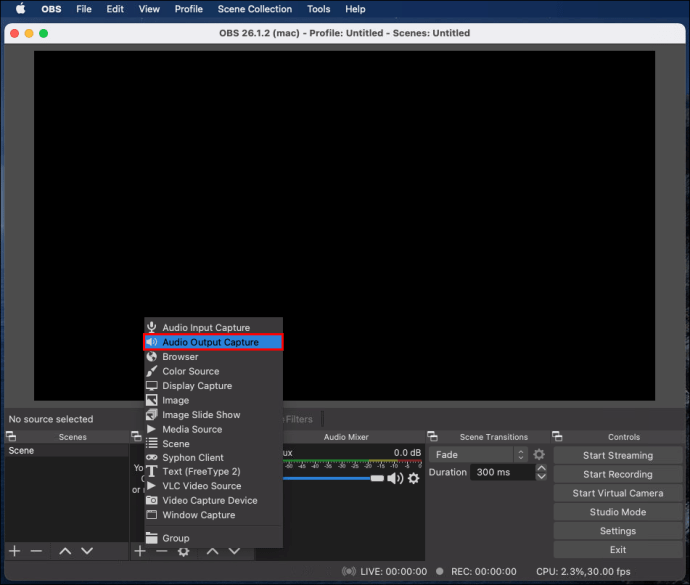Click the Duration 300 ms field
The width and height of the screenshot is (690, 585).
coord(503,472)
